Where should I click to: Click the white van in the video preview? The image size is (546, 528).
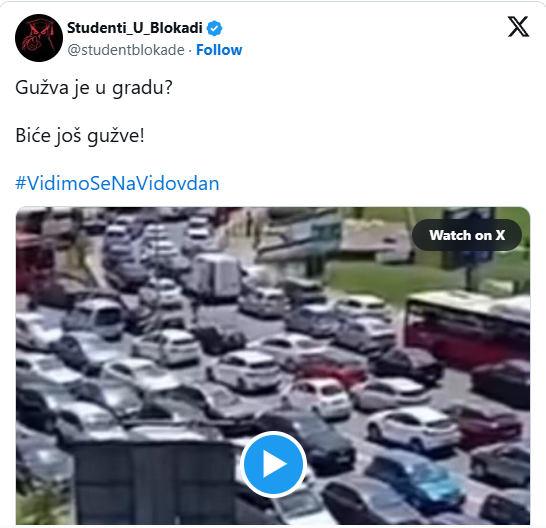point(217,277)
